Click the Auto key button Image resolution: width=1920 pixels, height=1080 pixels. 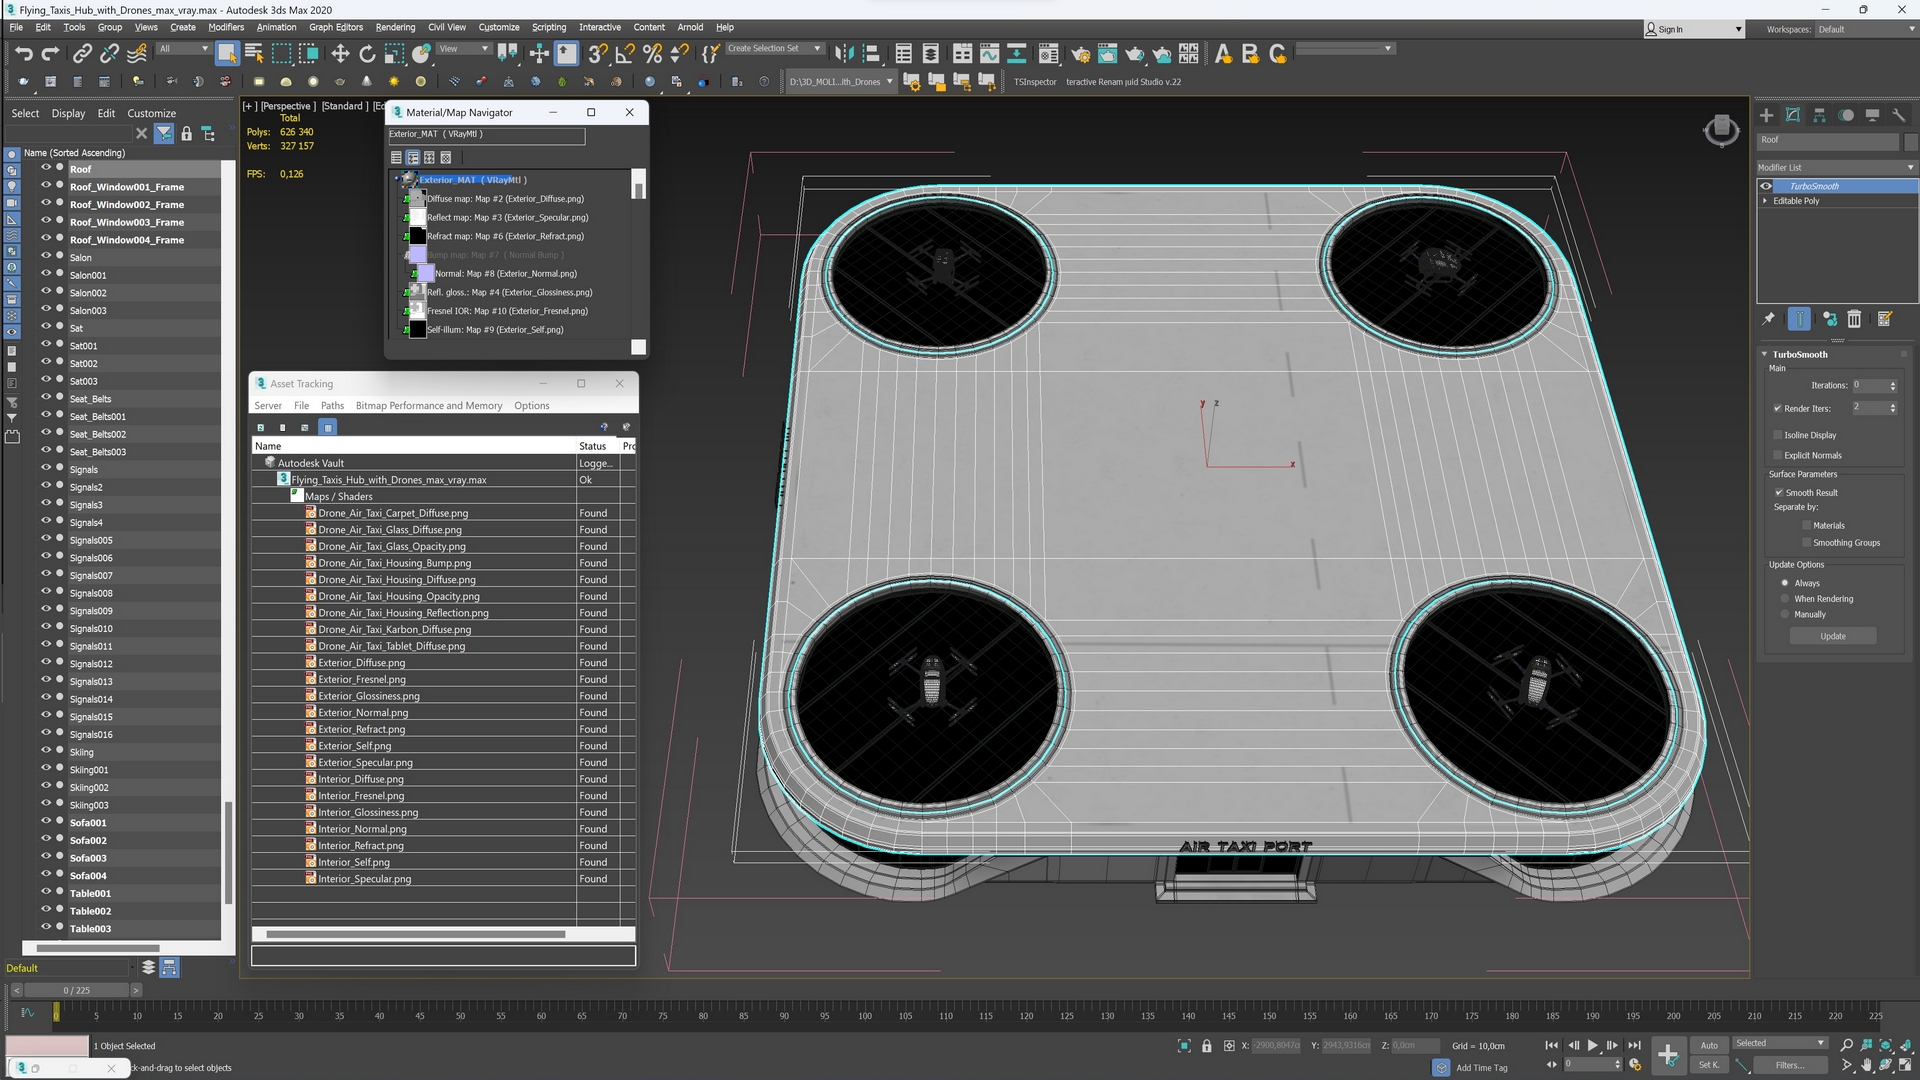tap(1709, 1045)
